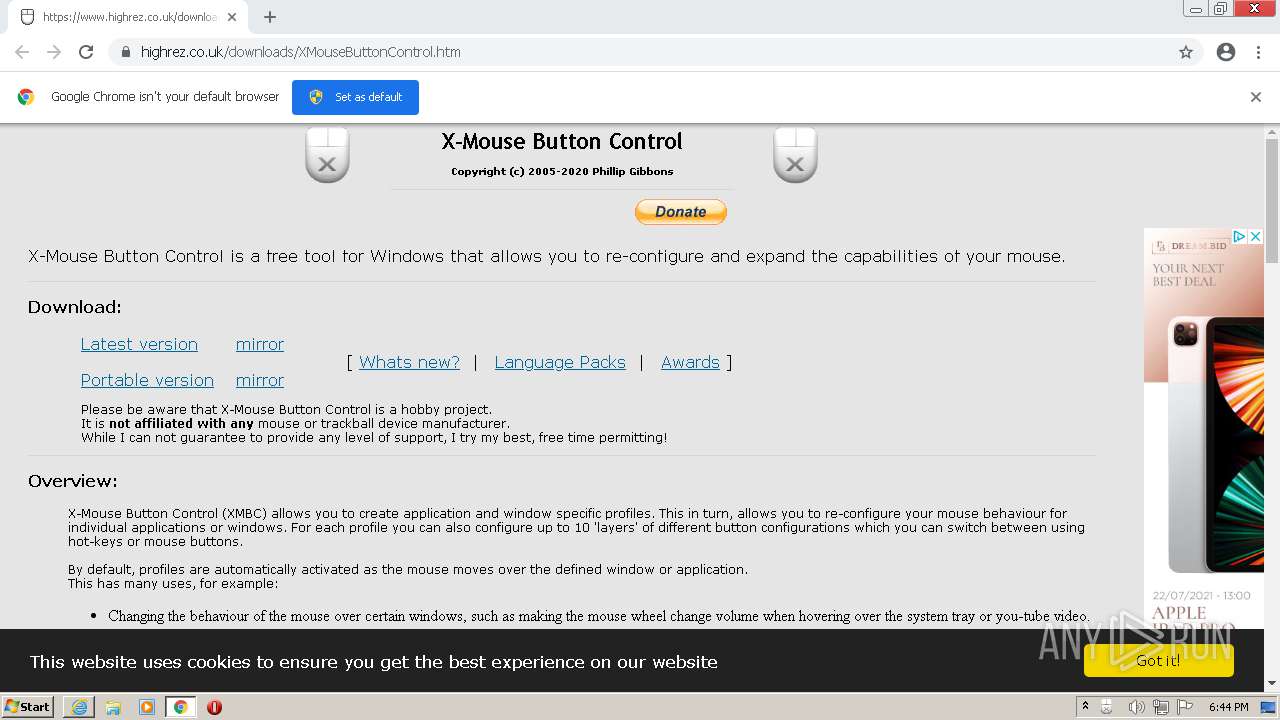
Task: Open Chrome three-dot menu
Action: tap(1258, 52)
